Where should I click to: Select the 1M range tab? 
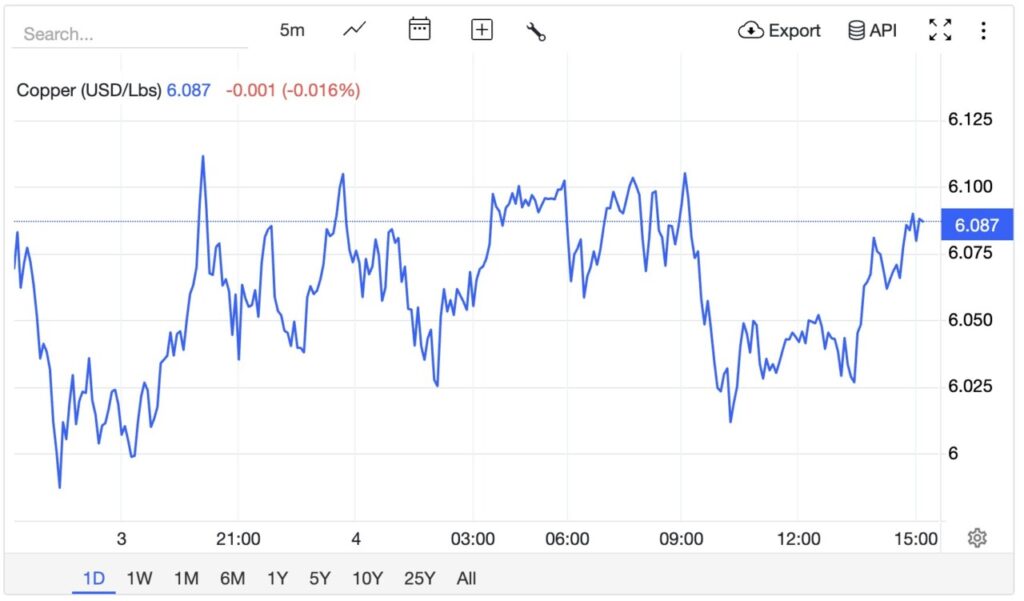point(186,578)
